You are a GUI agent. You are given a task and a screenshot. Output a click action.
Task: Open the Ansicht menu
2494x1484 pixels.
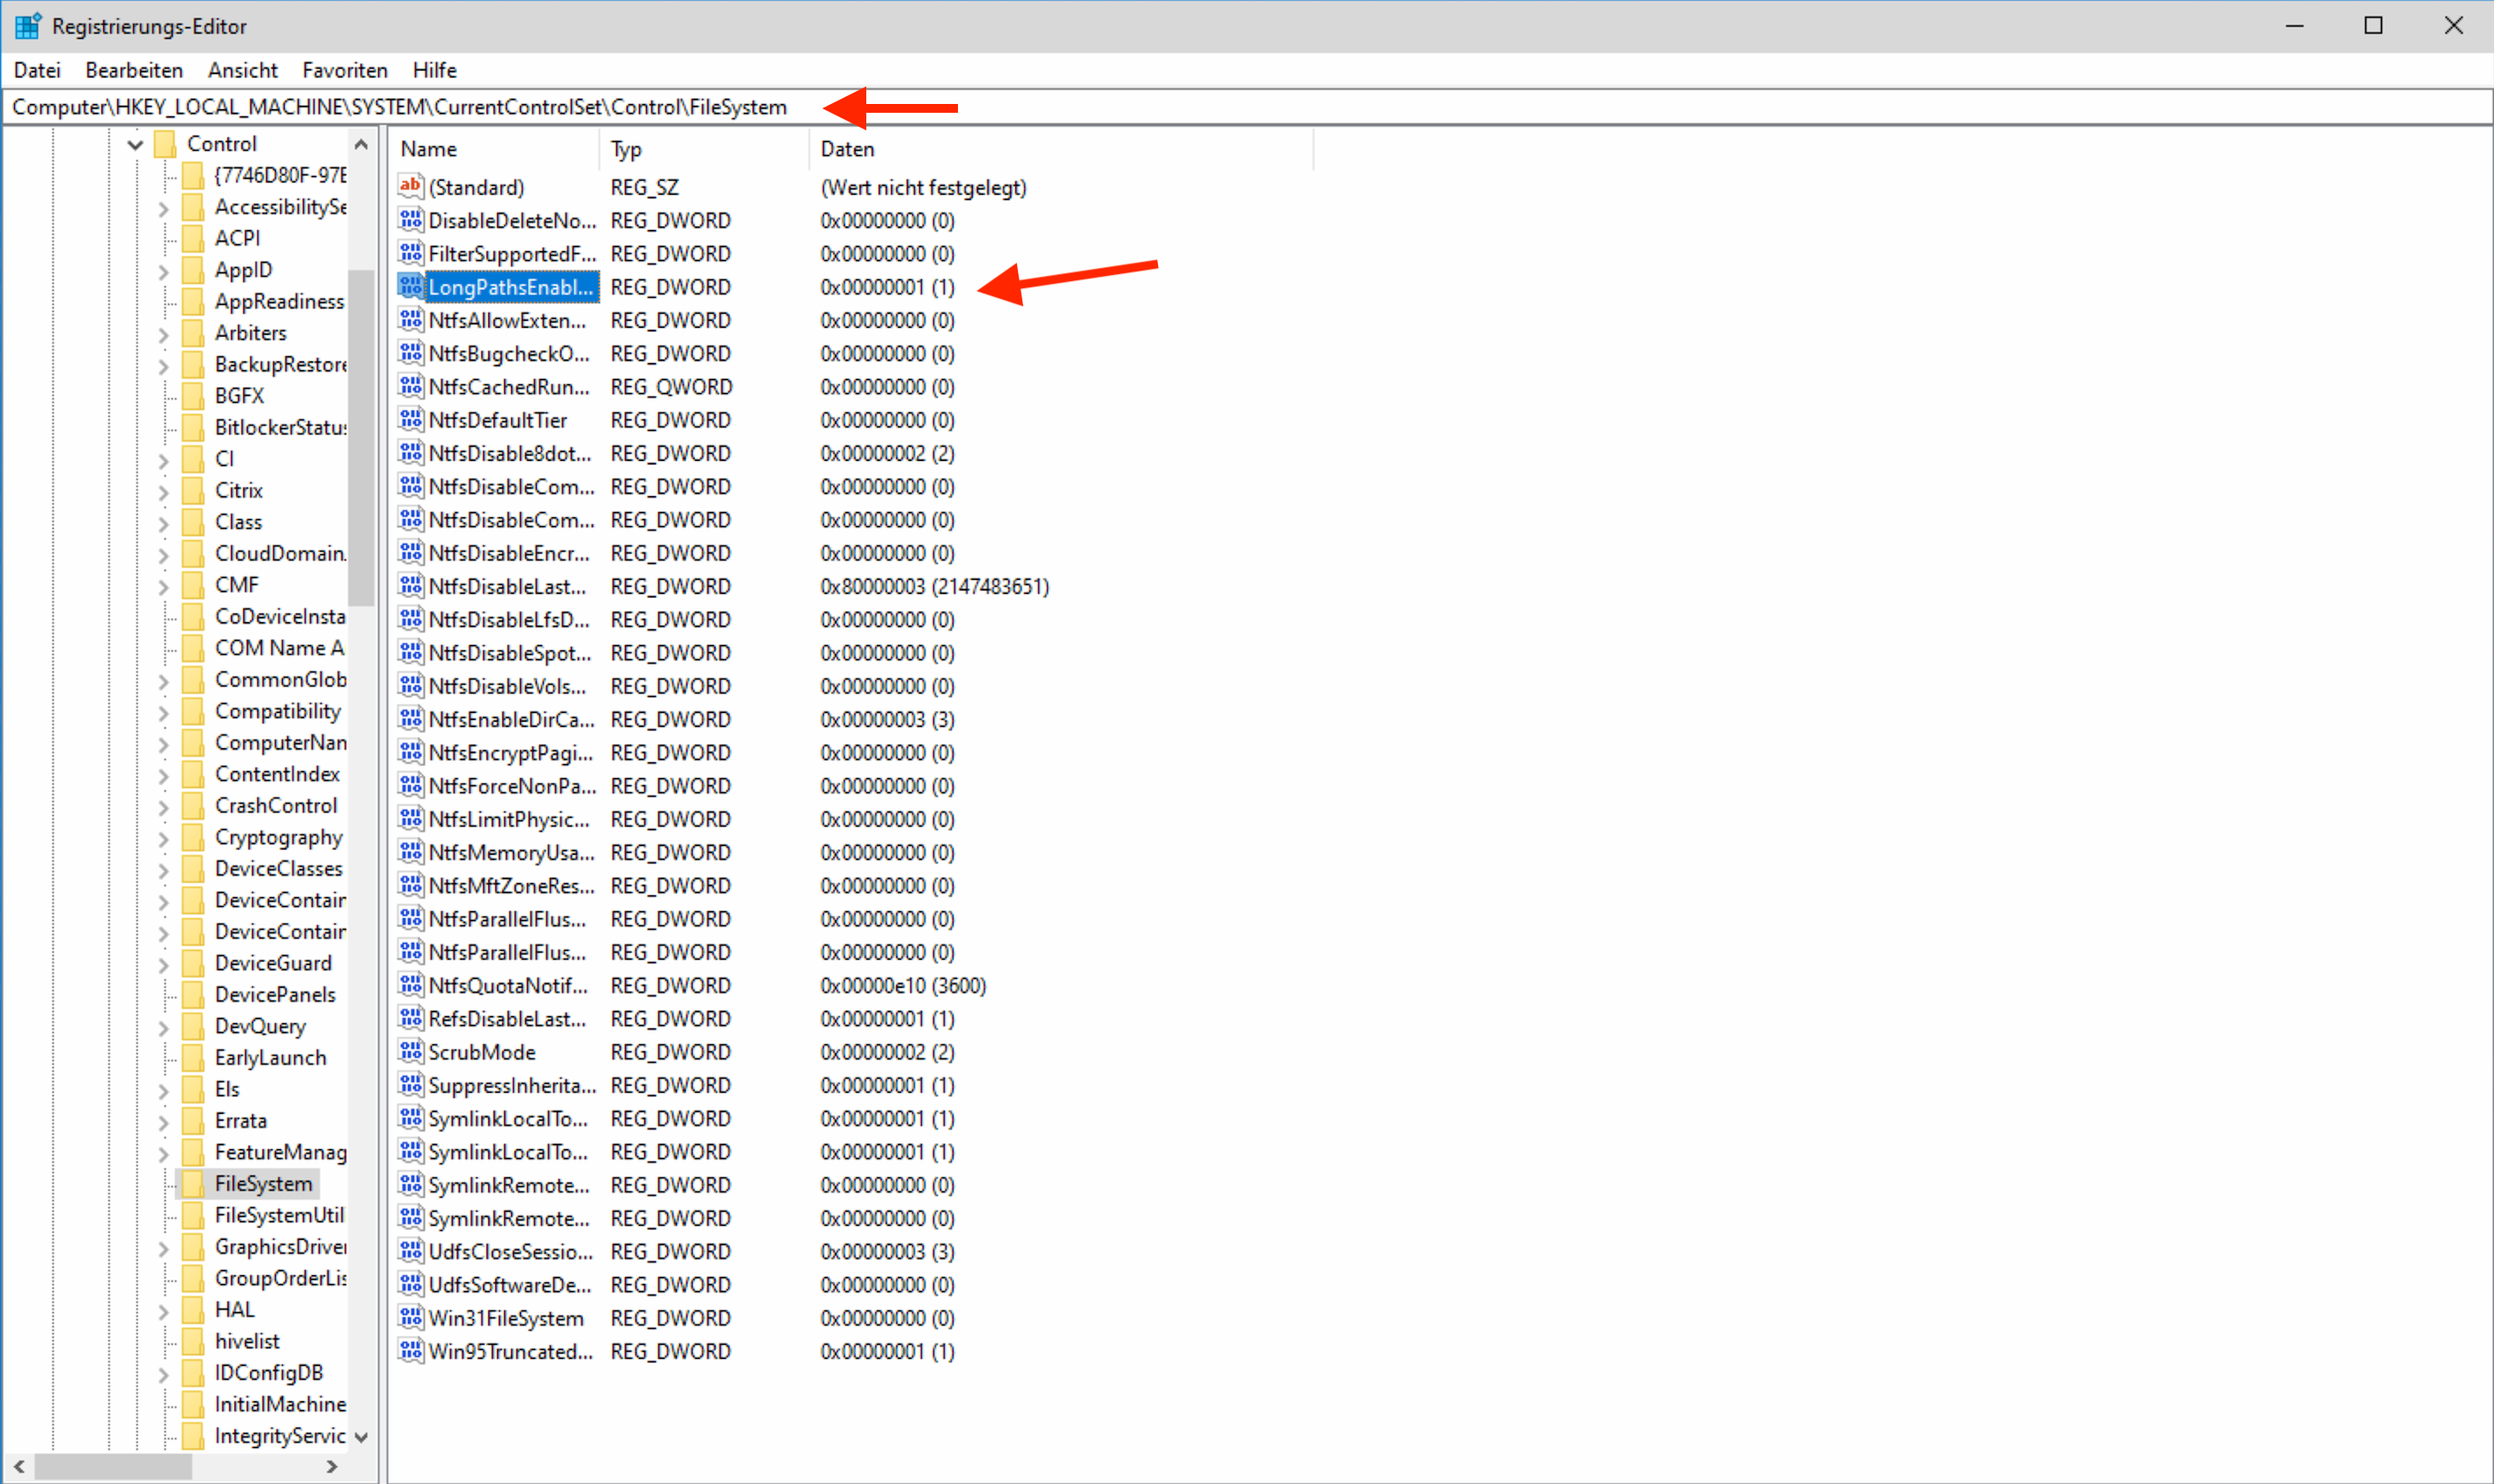coord(243,70)
